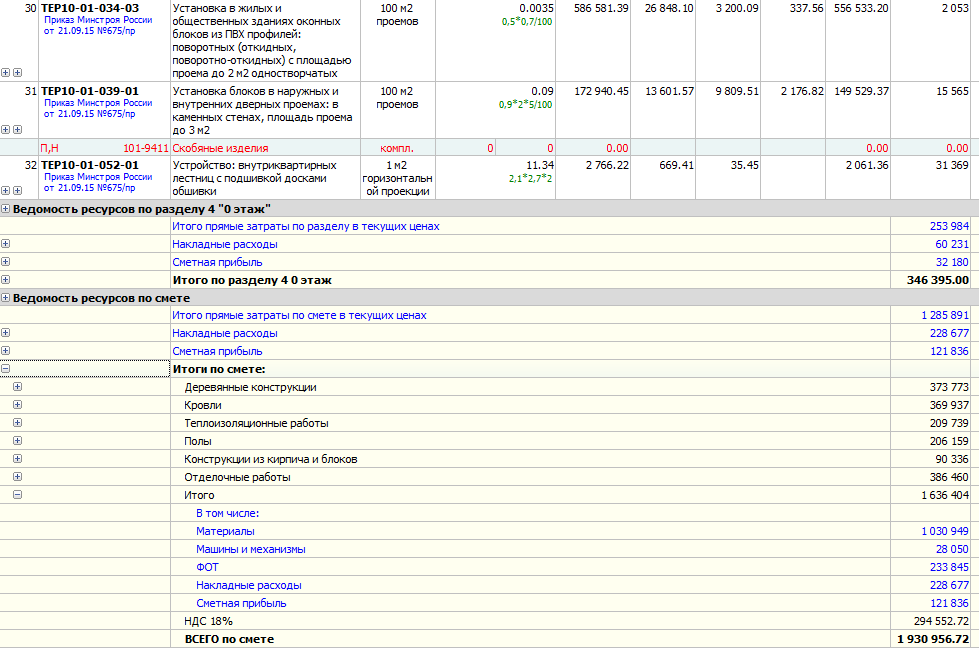Image resolution: width=979 pixels, height=656 pixels.
Task: Expand the "Ведомость ресурсов по смете" section
Action: [x=6, y=298]
